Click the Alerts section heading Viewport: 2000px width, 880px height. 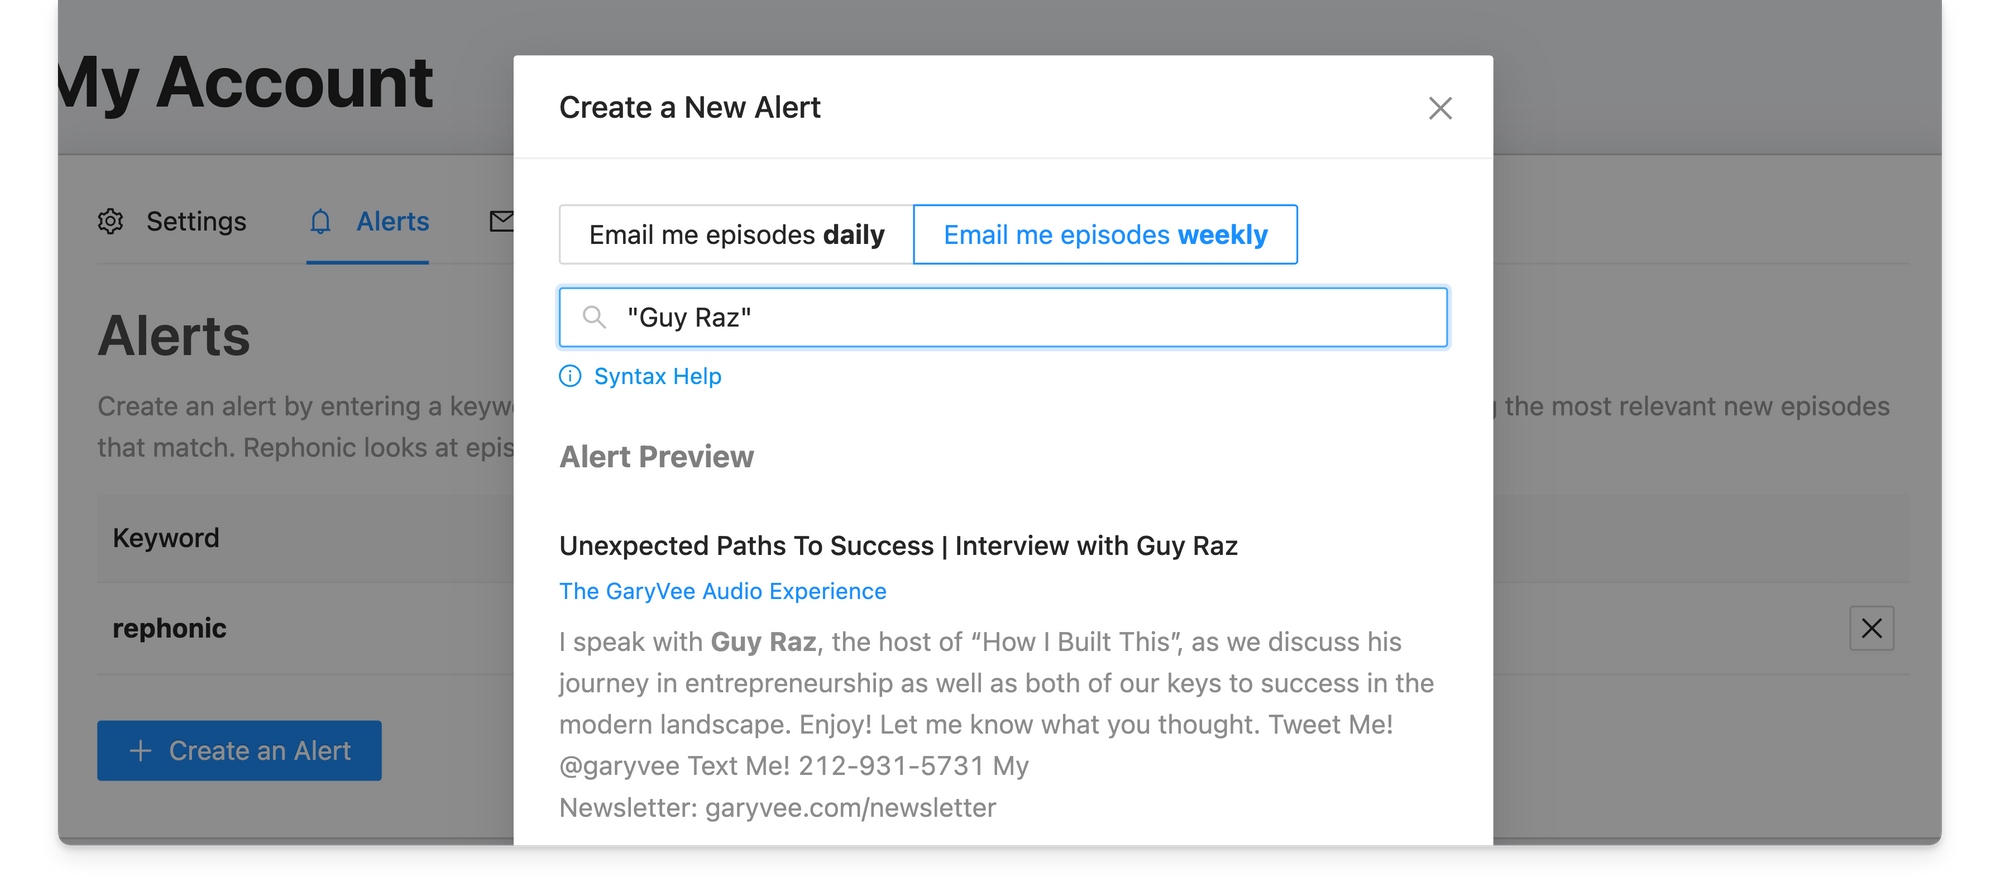(x=174, y=335)
